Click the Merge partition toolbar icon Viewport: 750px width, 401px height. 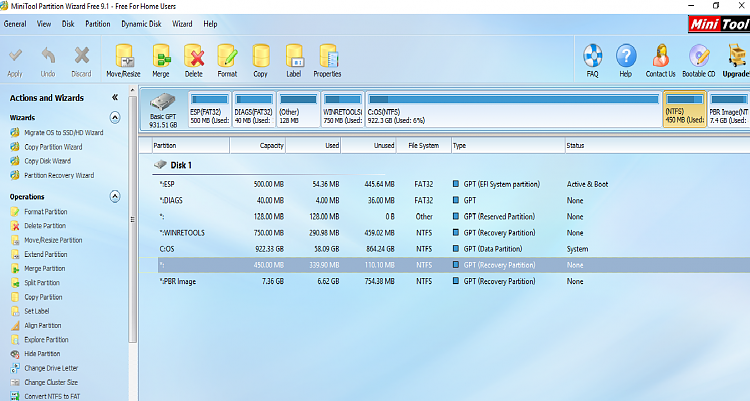pyautogui.click(x=161, y=56)
